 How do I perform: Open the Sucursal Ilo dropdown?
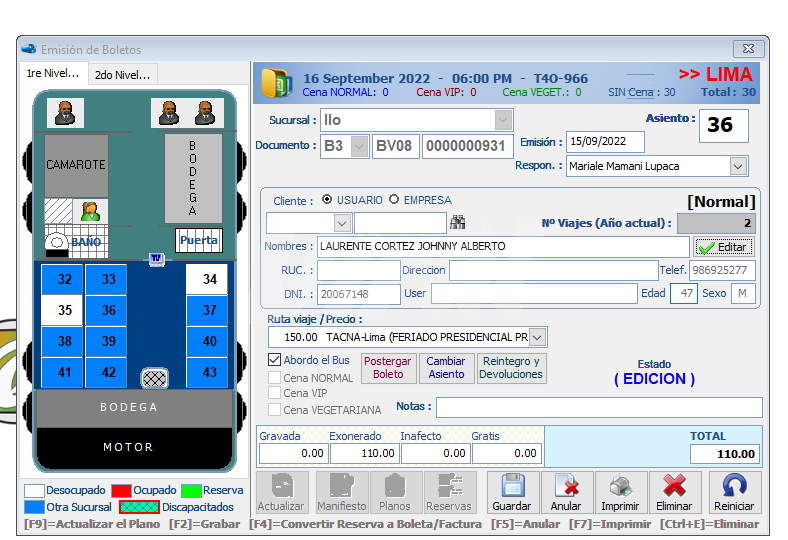point(503,120)
